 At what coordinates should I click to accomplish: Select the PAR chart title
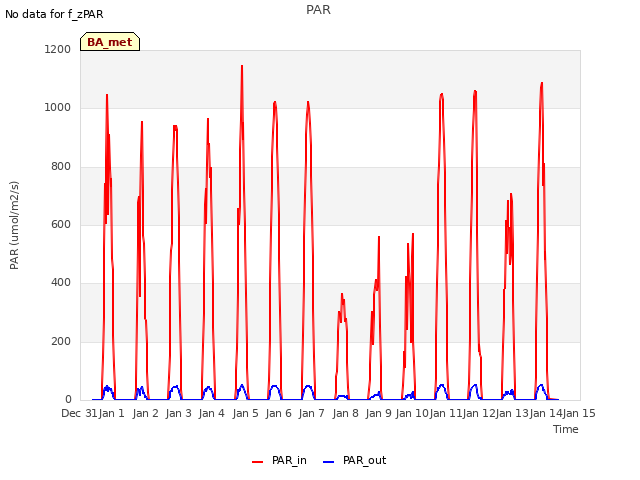coord(318,10)
